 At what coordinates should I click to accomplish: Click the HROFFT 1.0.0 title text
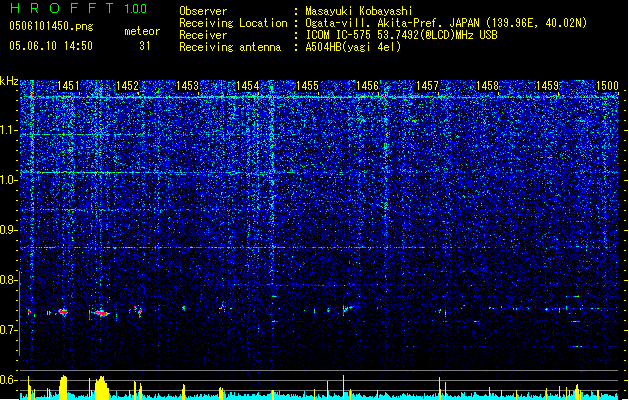pos(78,8)
